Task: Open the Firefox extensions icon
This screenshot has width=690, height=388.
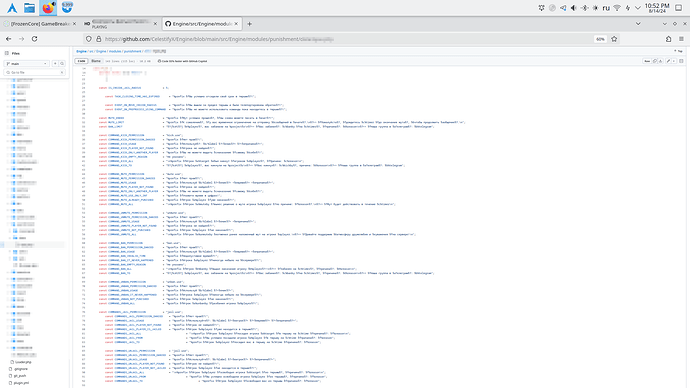Action: (668, 39)
